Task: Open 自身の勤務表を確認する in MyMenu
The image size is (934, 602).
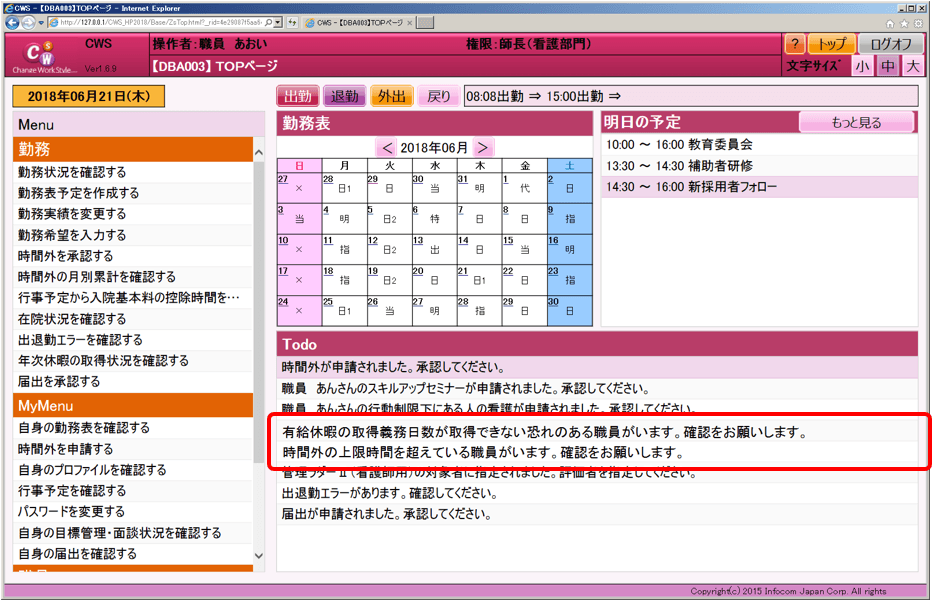Action: pos(84,428)
